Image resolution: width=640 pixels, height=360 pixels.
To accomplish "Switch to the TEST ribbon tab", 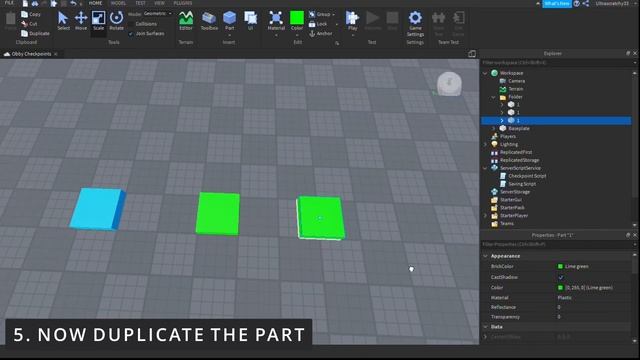I will [140, 3].
